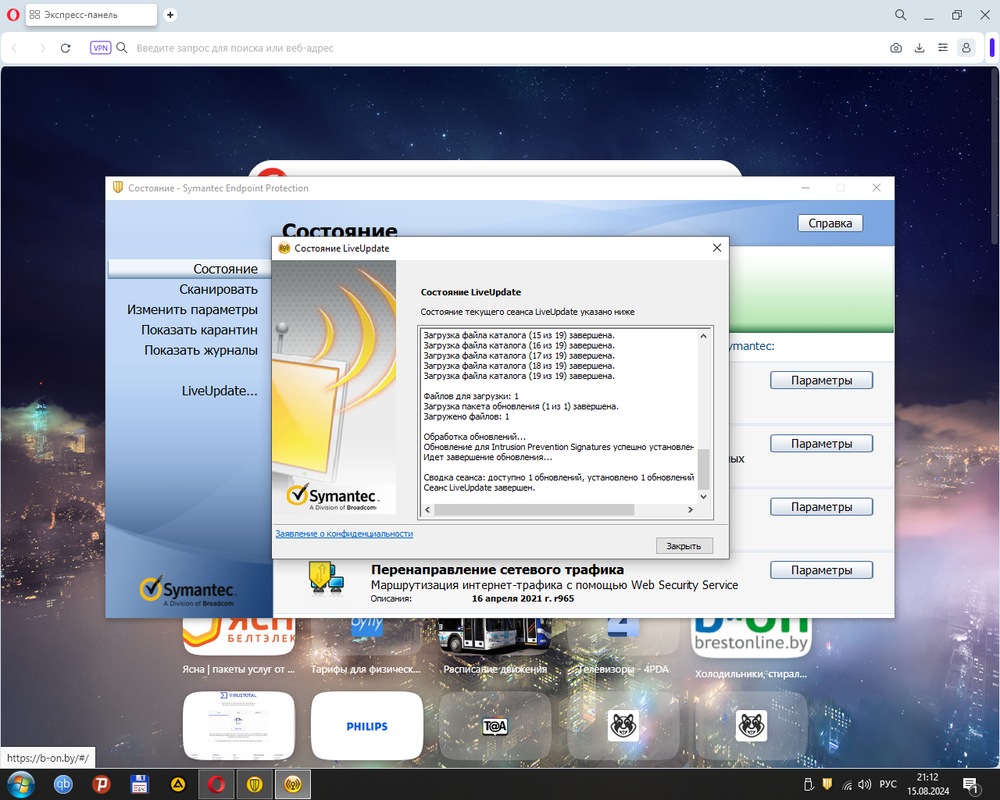Image resolution: width=1000 pixels, height=800 pixels.
Task: Click vertical scrollbar thumb in log
Action: [x=703, y=469]
